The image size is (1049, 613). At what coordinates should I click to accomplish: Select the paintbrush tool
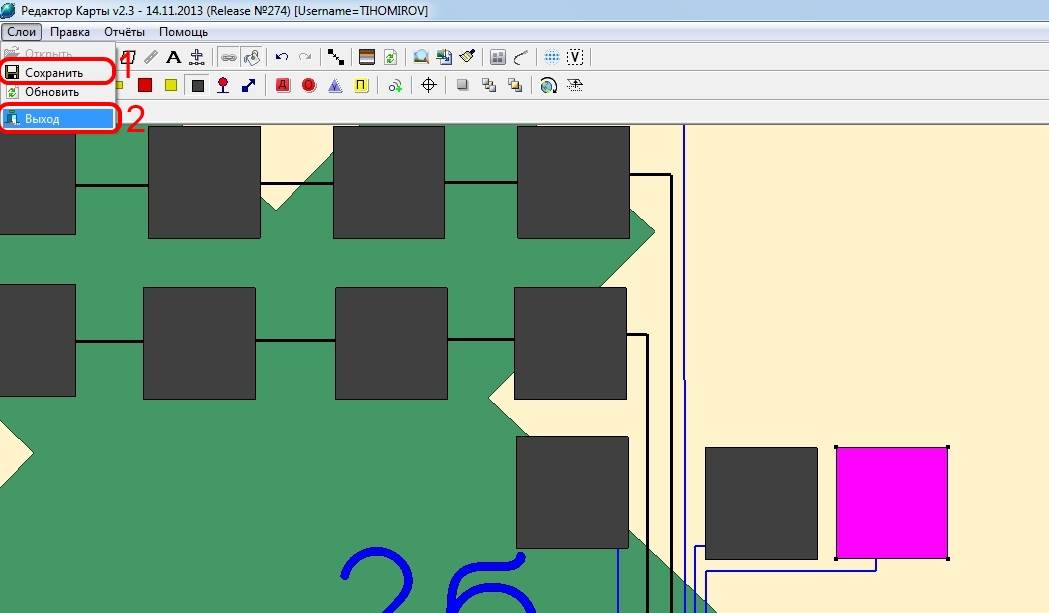pos(468,58)
